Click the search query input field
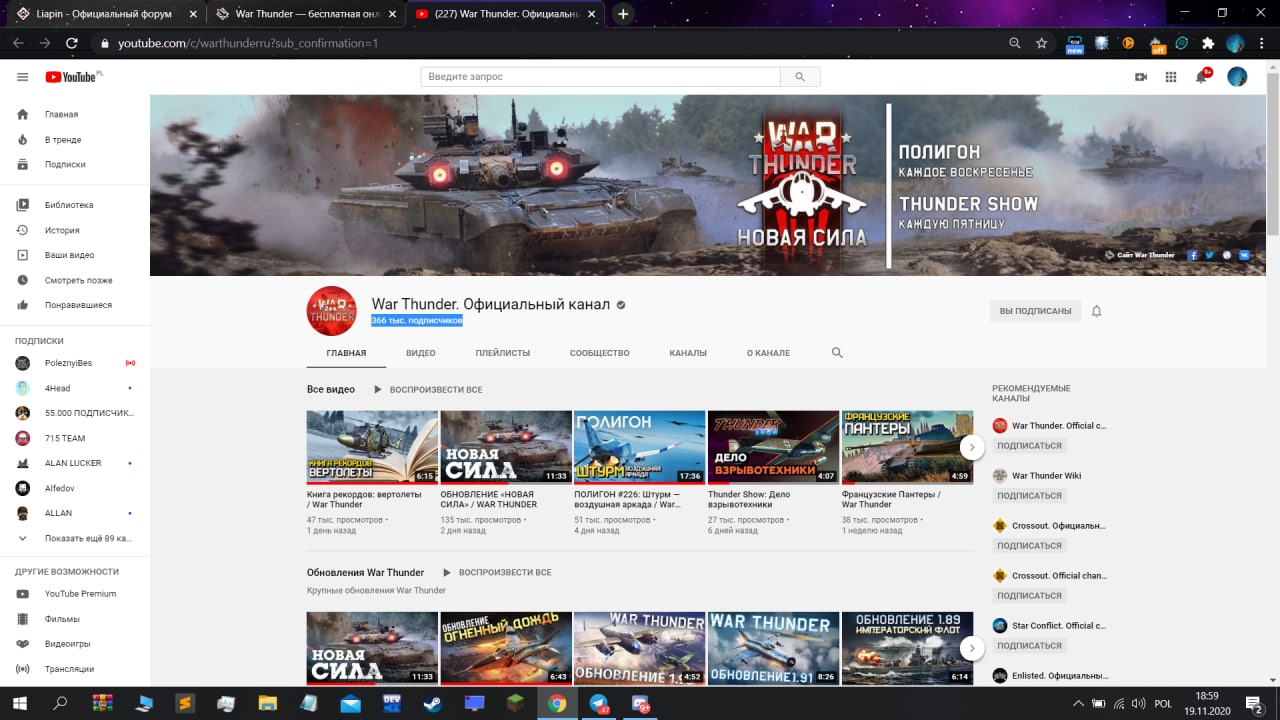The height and width of the screenshot is (720, 1280). 600,77
